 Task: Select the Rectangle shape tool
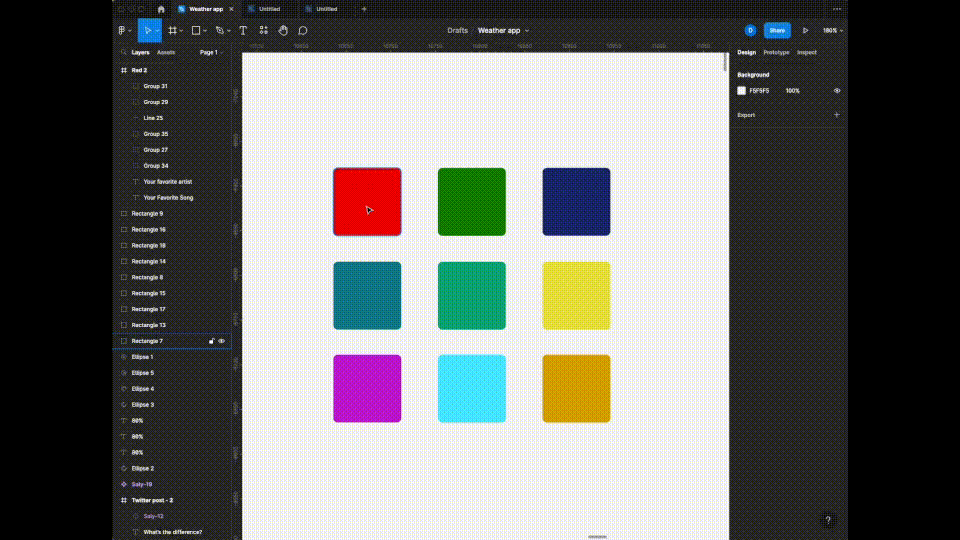click(197, 31)
